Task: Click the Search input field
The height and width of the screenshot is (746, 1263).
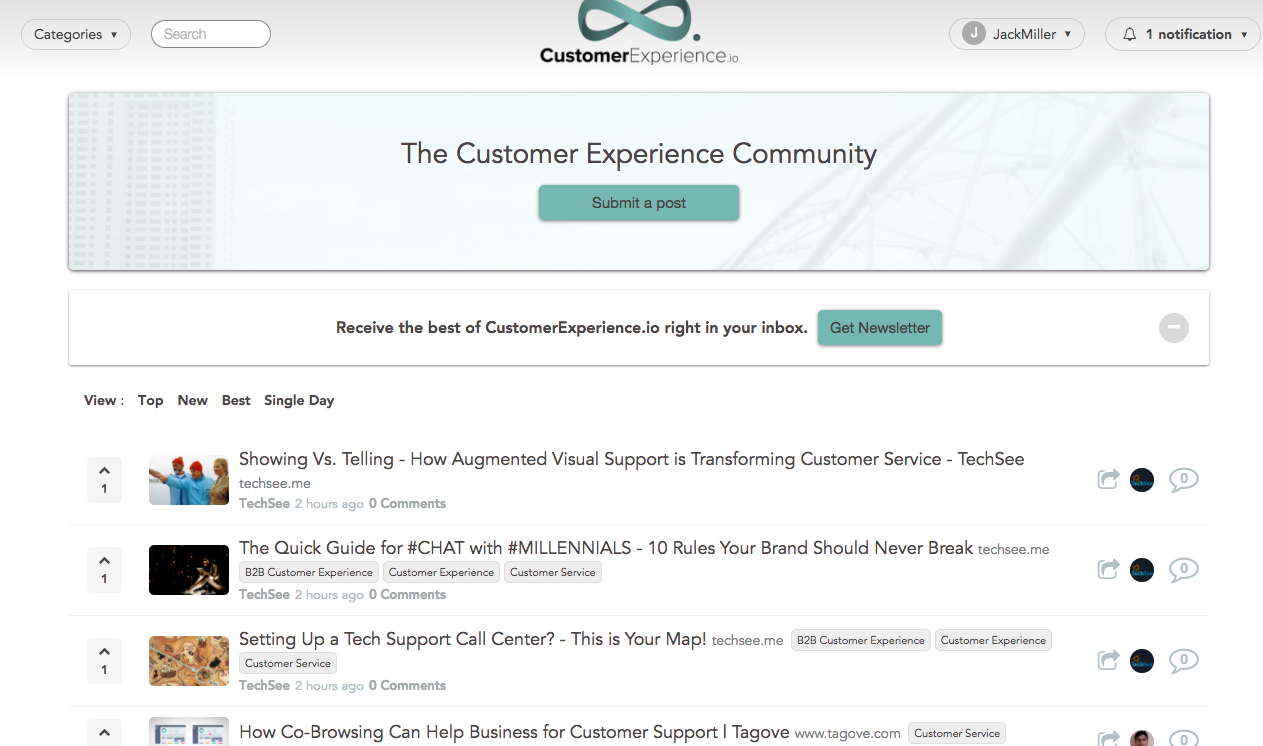Action: [210, 33]
